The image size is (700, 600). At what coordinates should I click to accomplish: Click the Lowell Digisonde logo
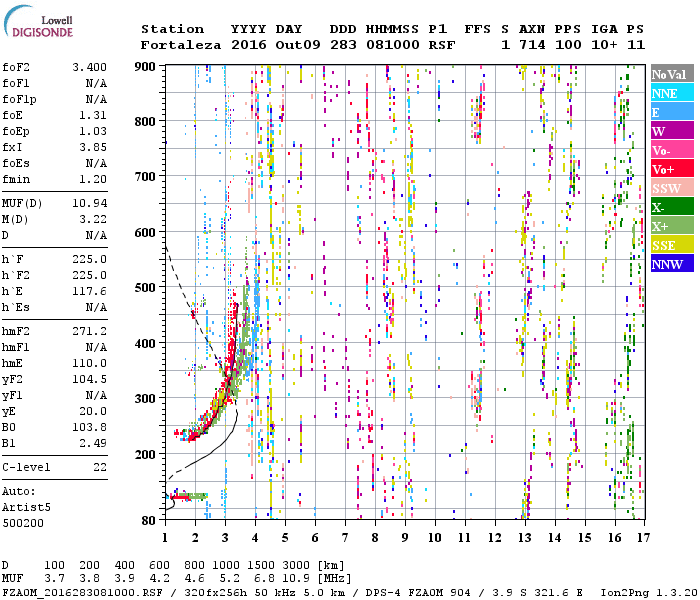[x=38, y=21]
